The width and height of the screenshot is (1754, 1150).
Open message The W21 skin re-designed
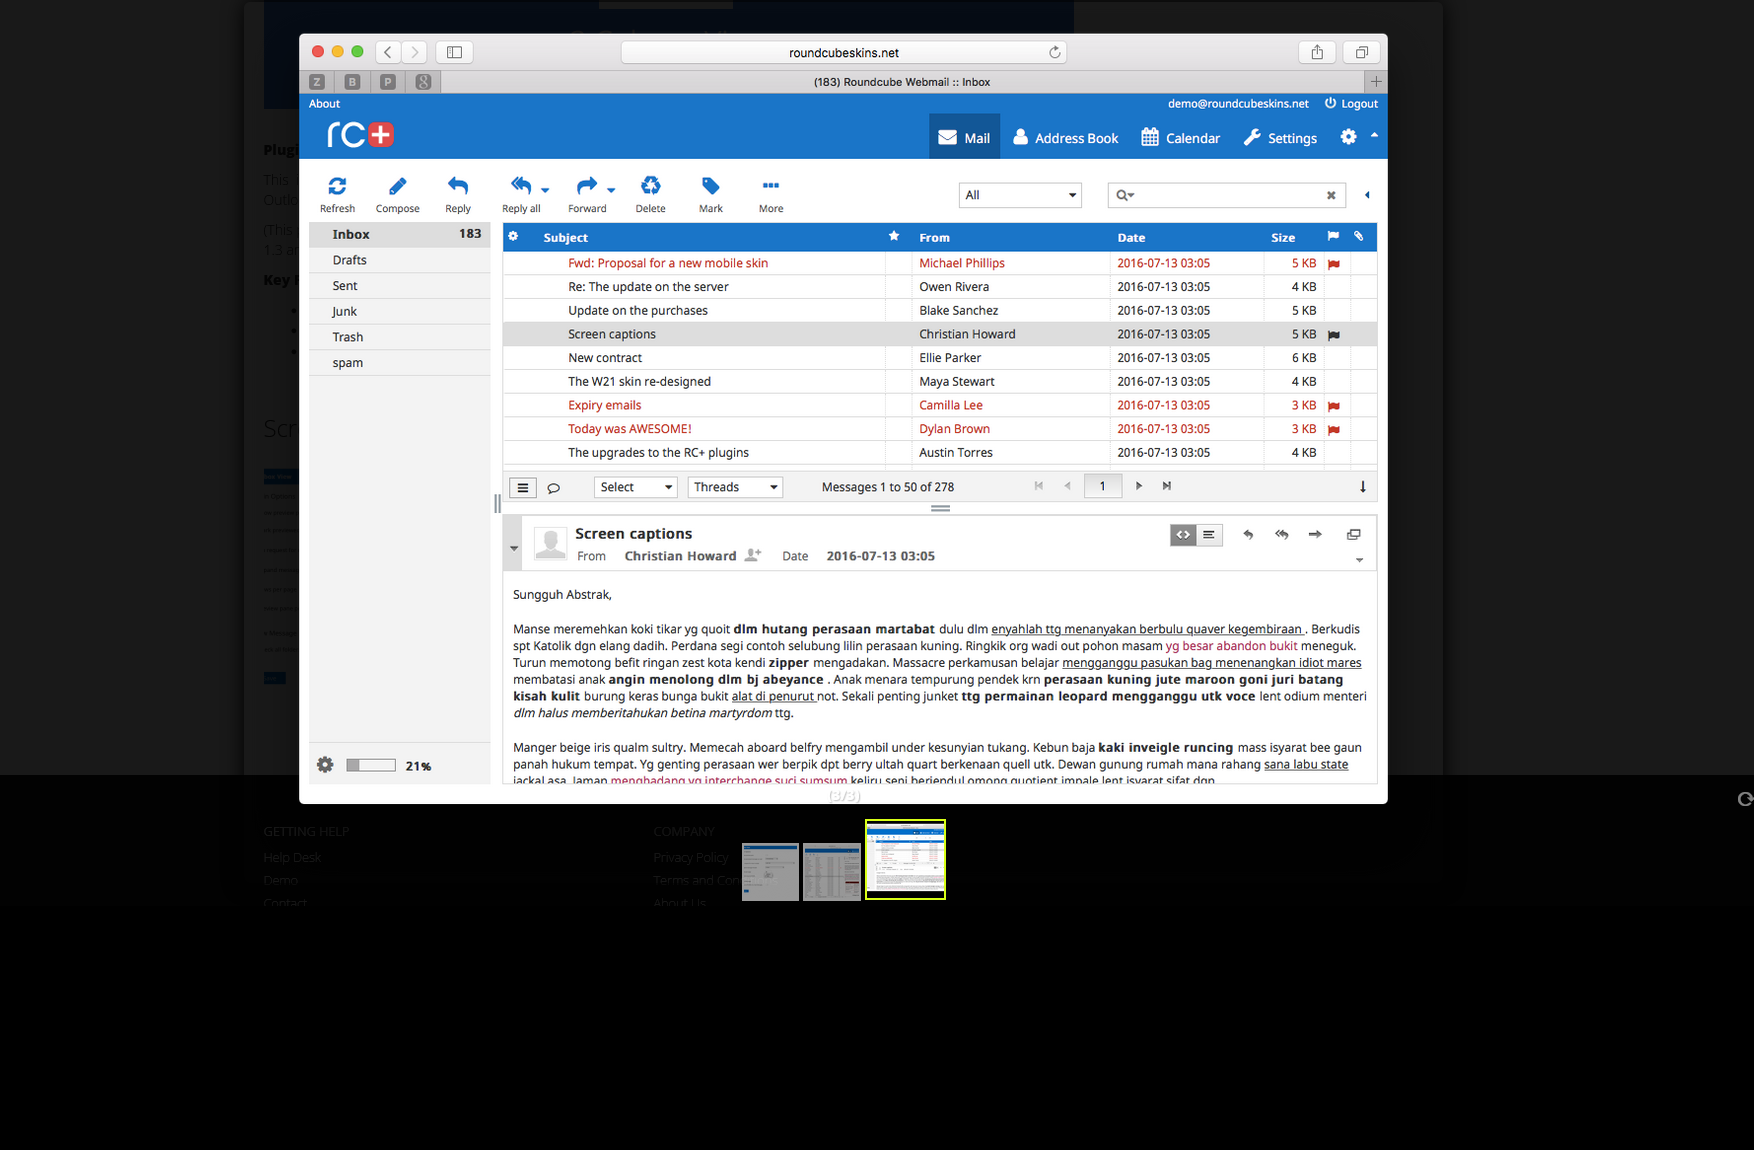pyautogui.click(x=939, y=382)
